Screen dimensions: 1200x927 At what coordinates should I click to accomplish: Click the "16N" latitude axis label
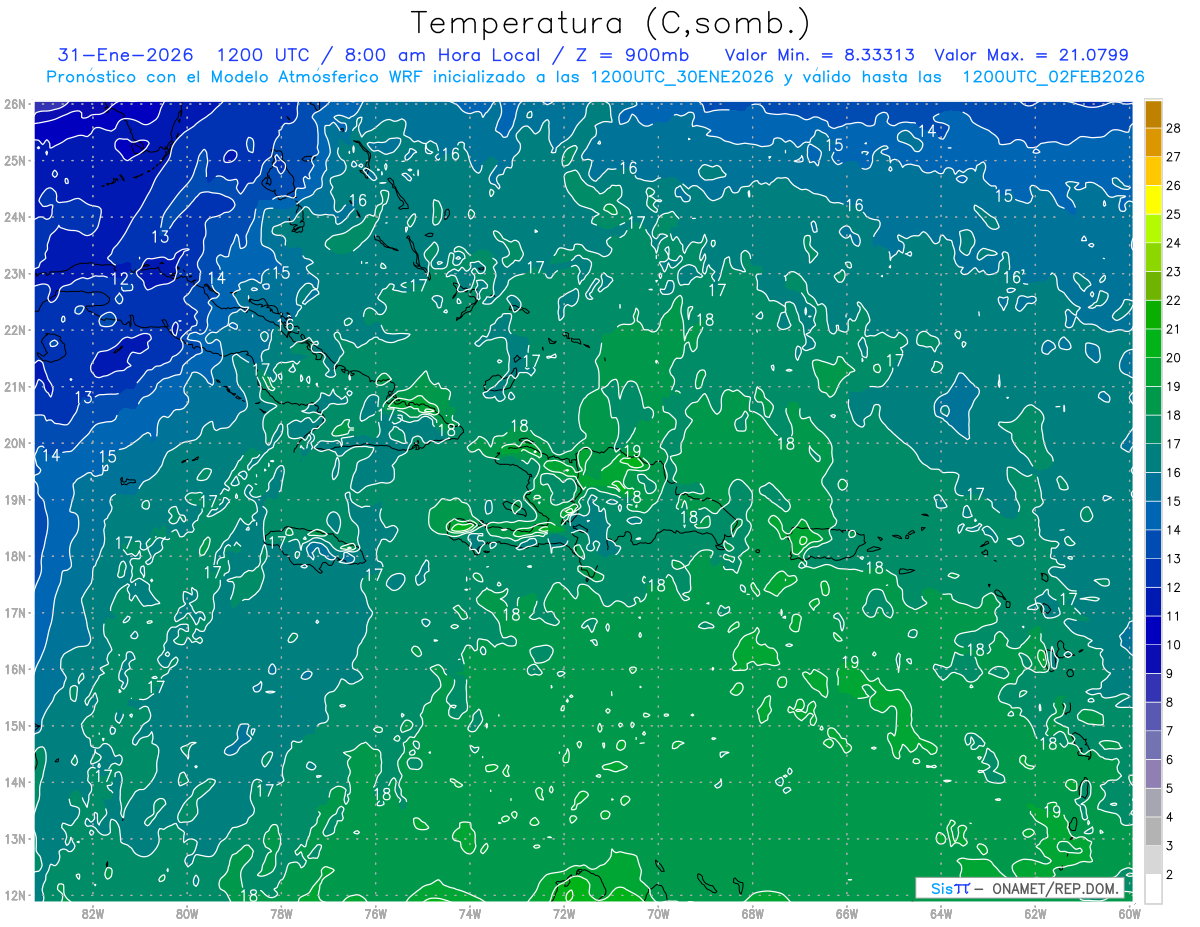14,669
